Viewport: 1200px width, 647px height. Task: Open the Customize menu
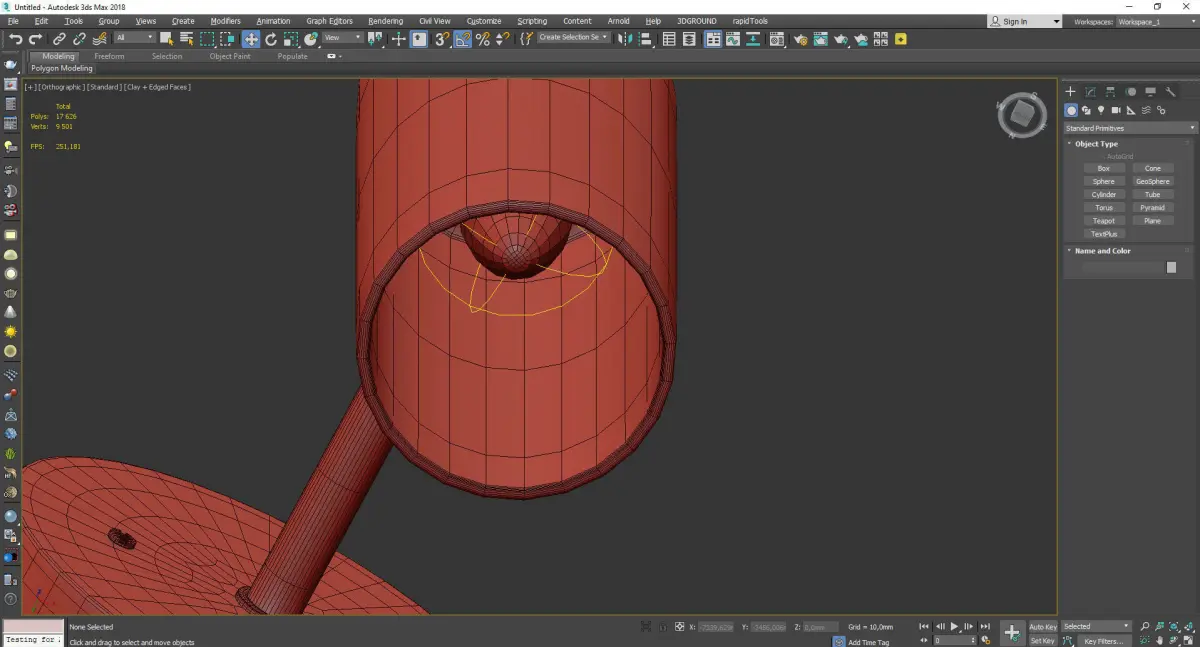click(x=484, y=21)
